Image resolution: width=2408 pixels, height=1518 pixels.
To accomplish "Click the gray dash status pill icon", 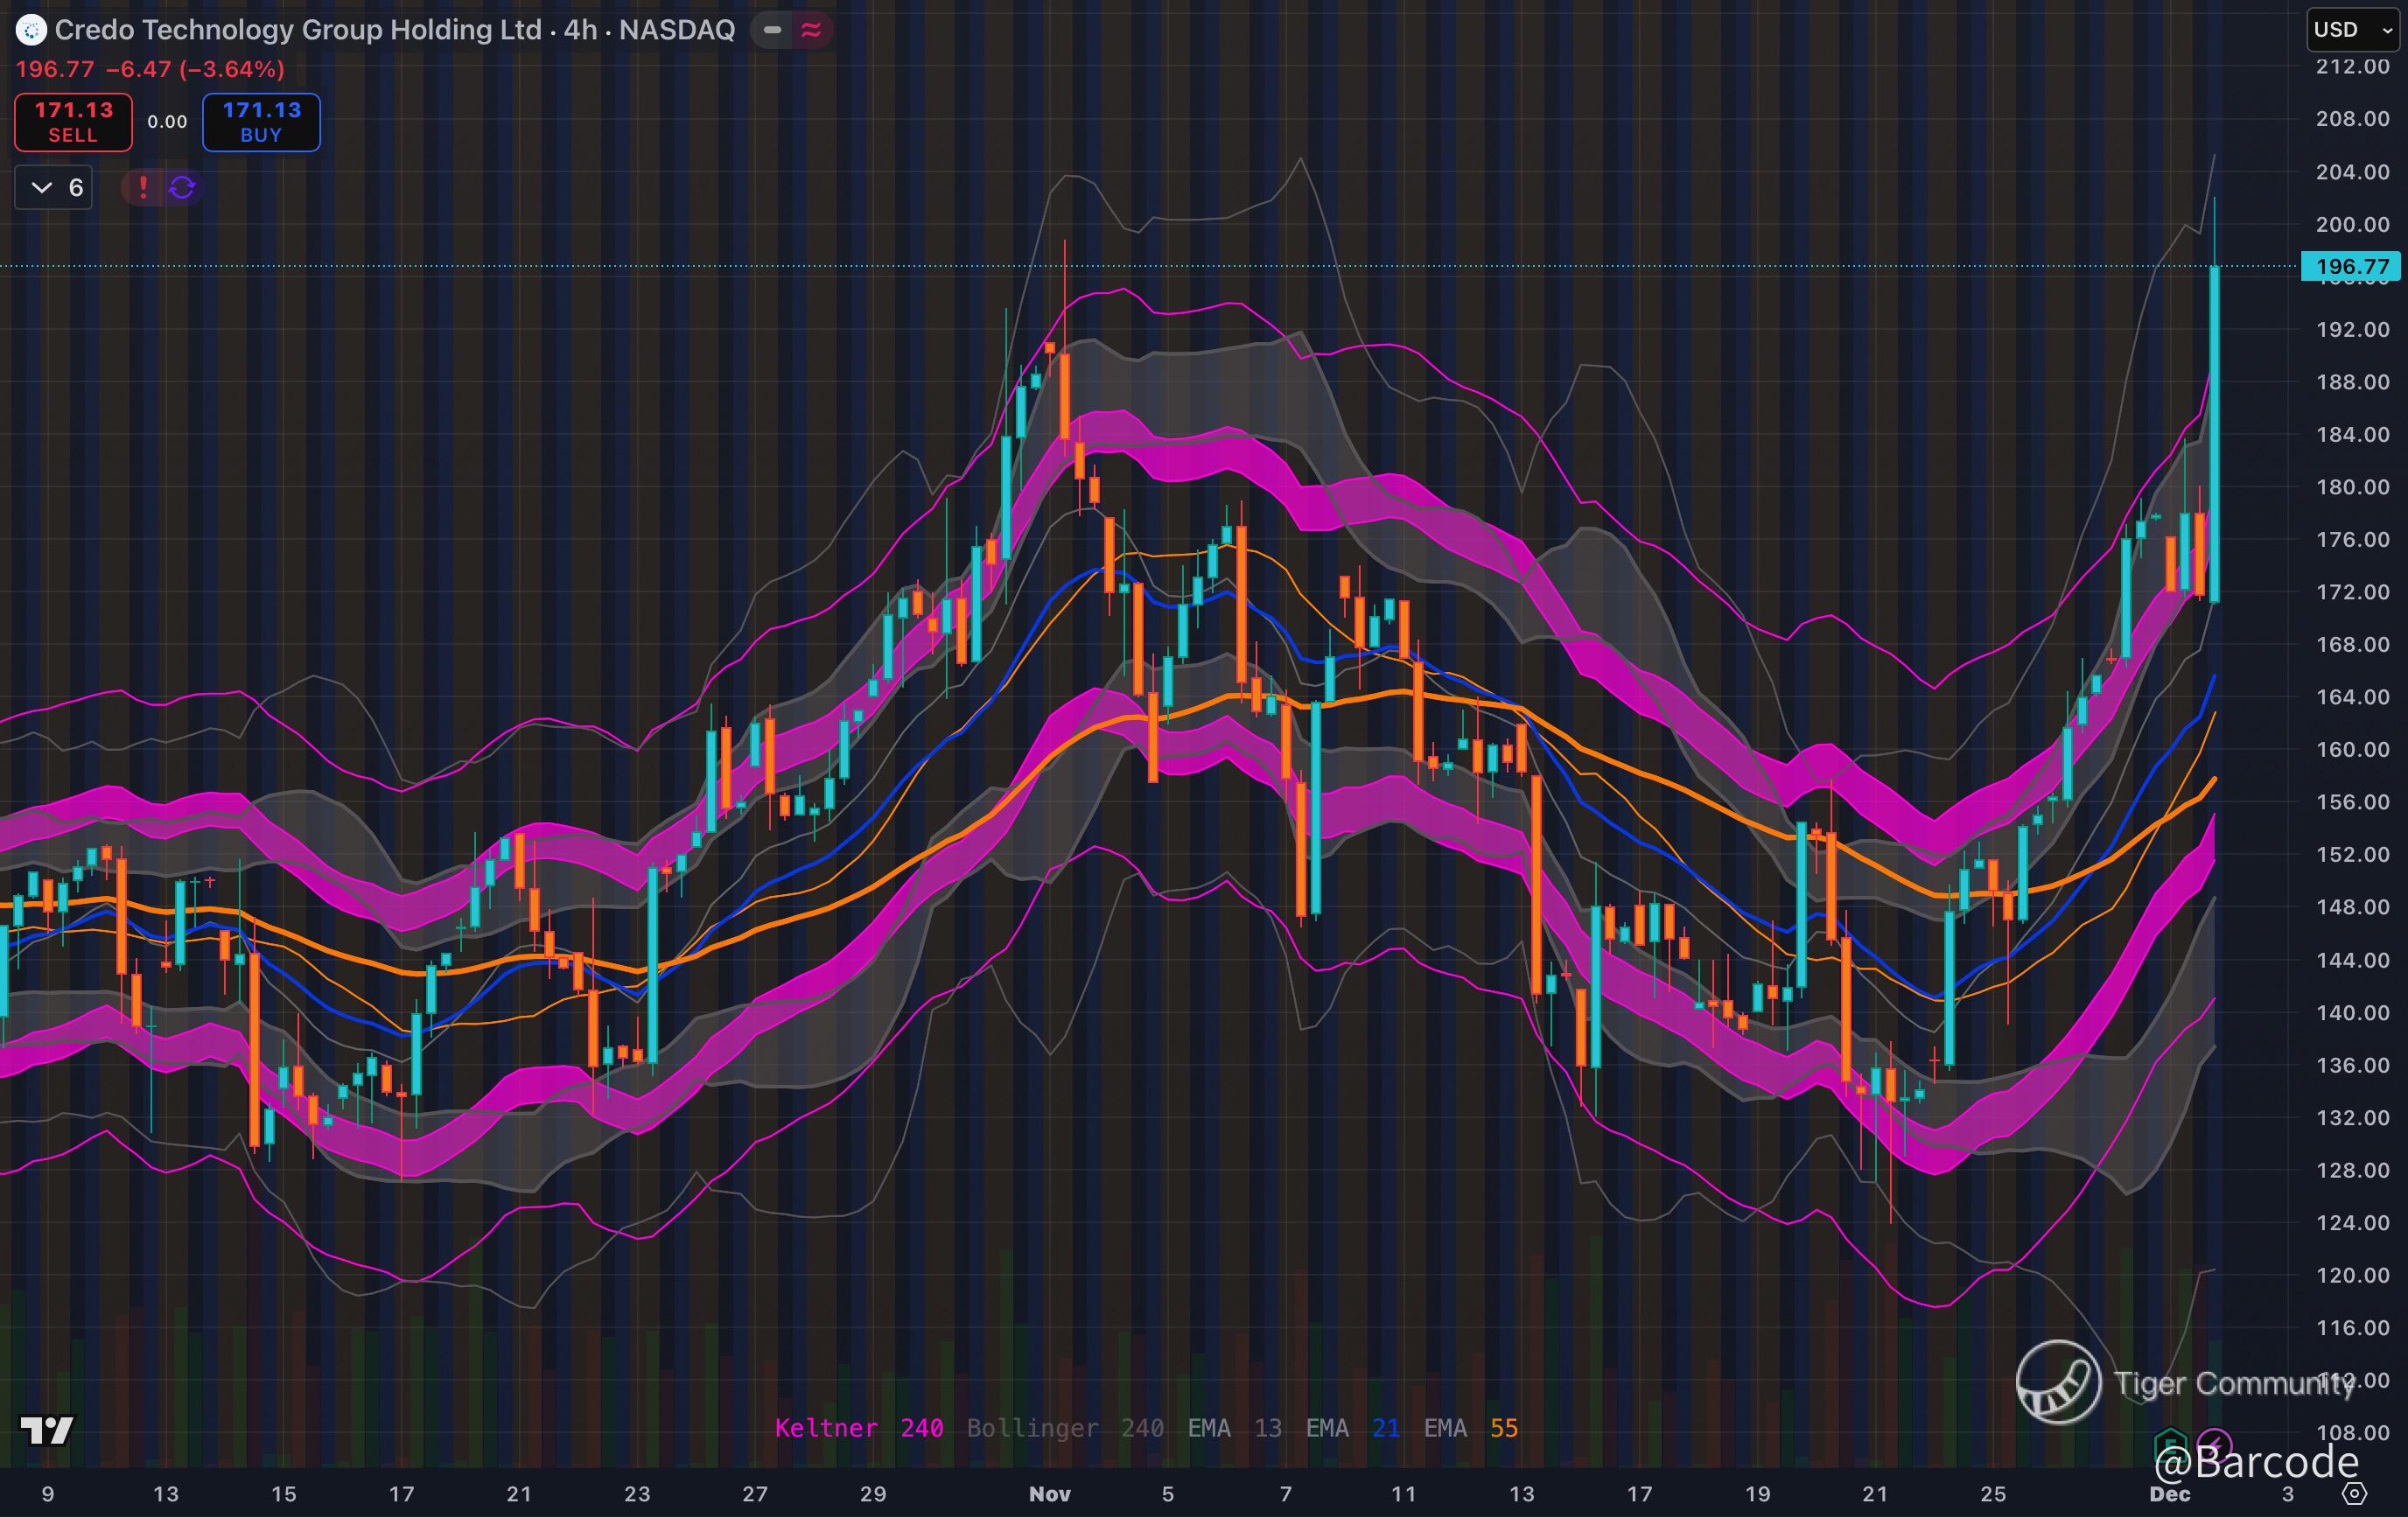I will (772, 31).
